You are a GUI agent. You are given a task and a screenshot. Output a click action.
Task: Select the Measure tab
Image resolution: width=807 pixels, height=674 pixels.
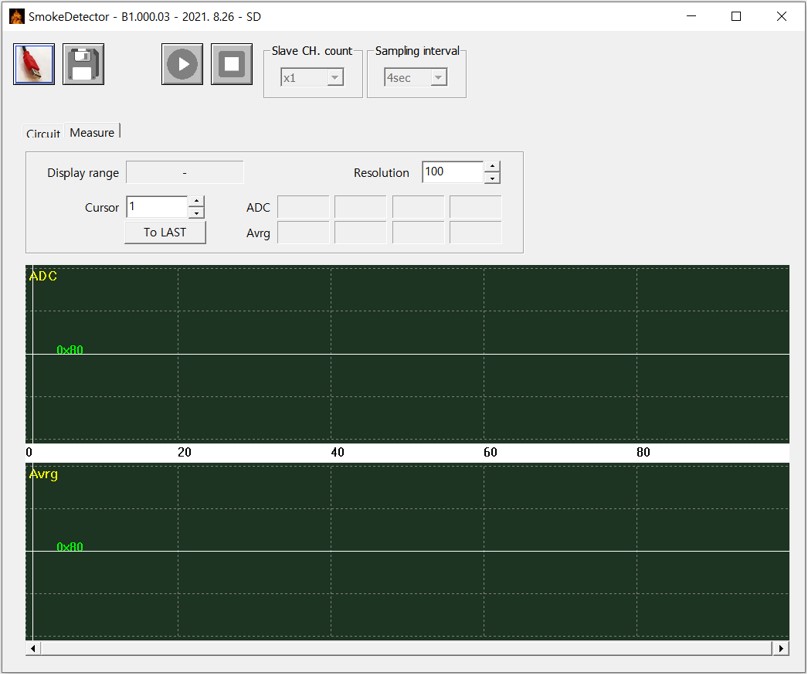pyautogui.click(x=92, y=132)
